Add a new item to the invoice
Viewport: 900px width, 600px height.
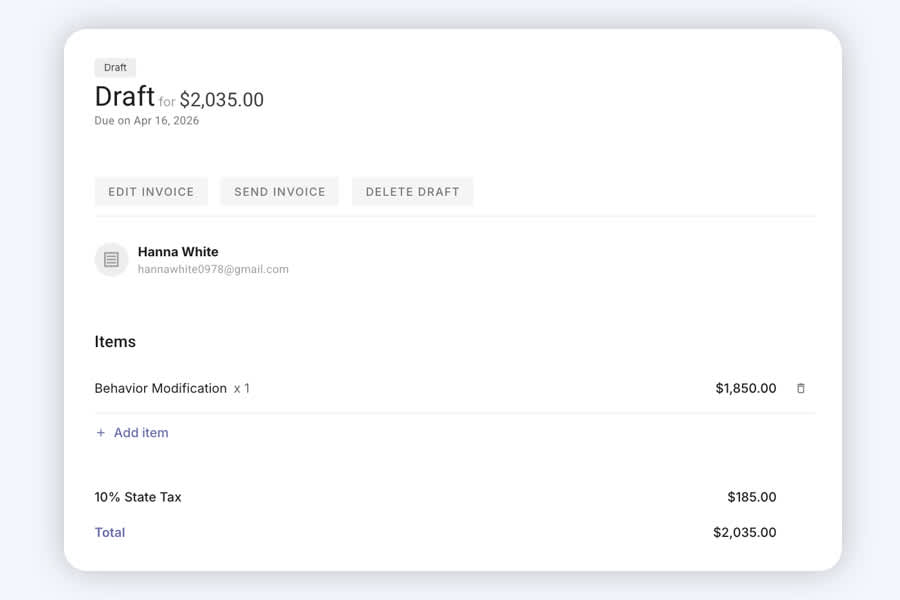click(x=132, y=433)
